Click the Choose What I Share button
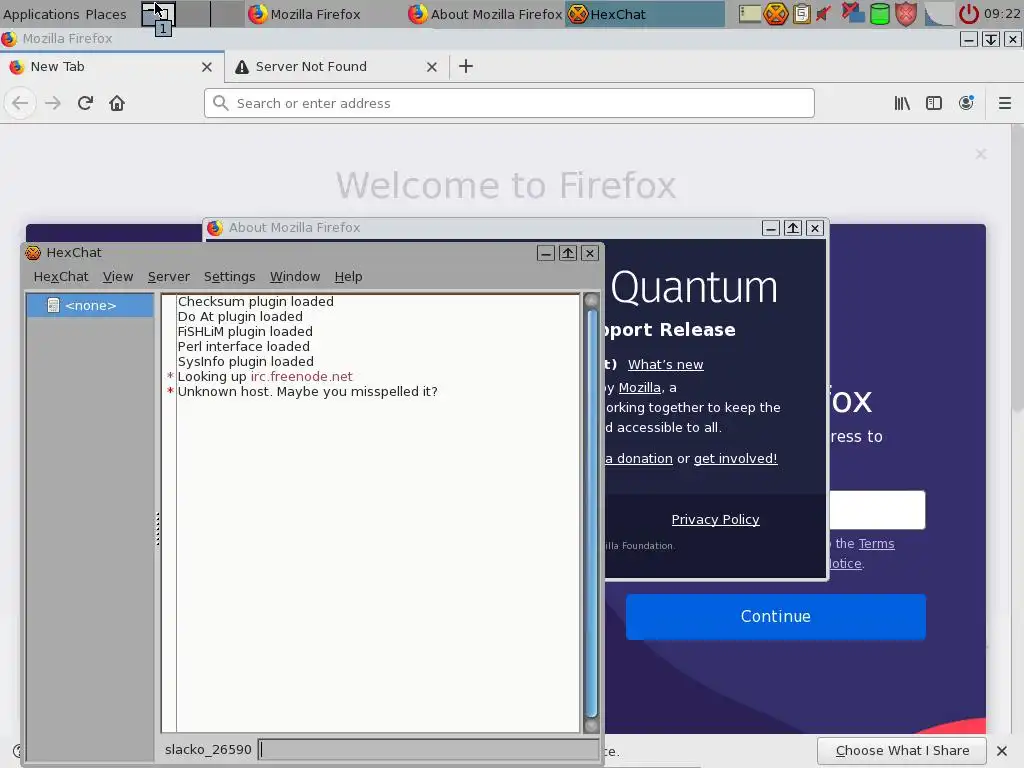Screen dimensions: 1024x768 (902, 750)
